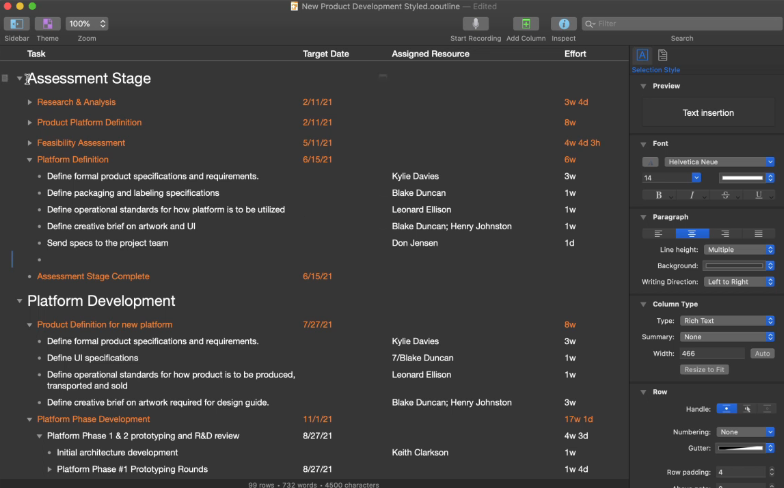Set paragraph alignment to right
The height and width of the screenshot is (488, 784).
[725, 234]
